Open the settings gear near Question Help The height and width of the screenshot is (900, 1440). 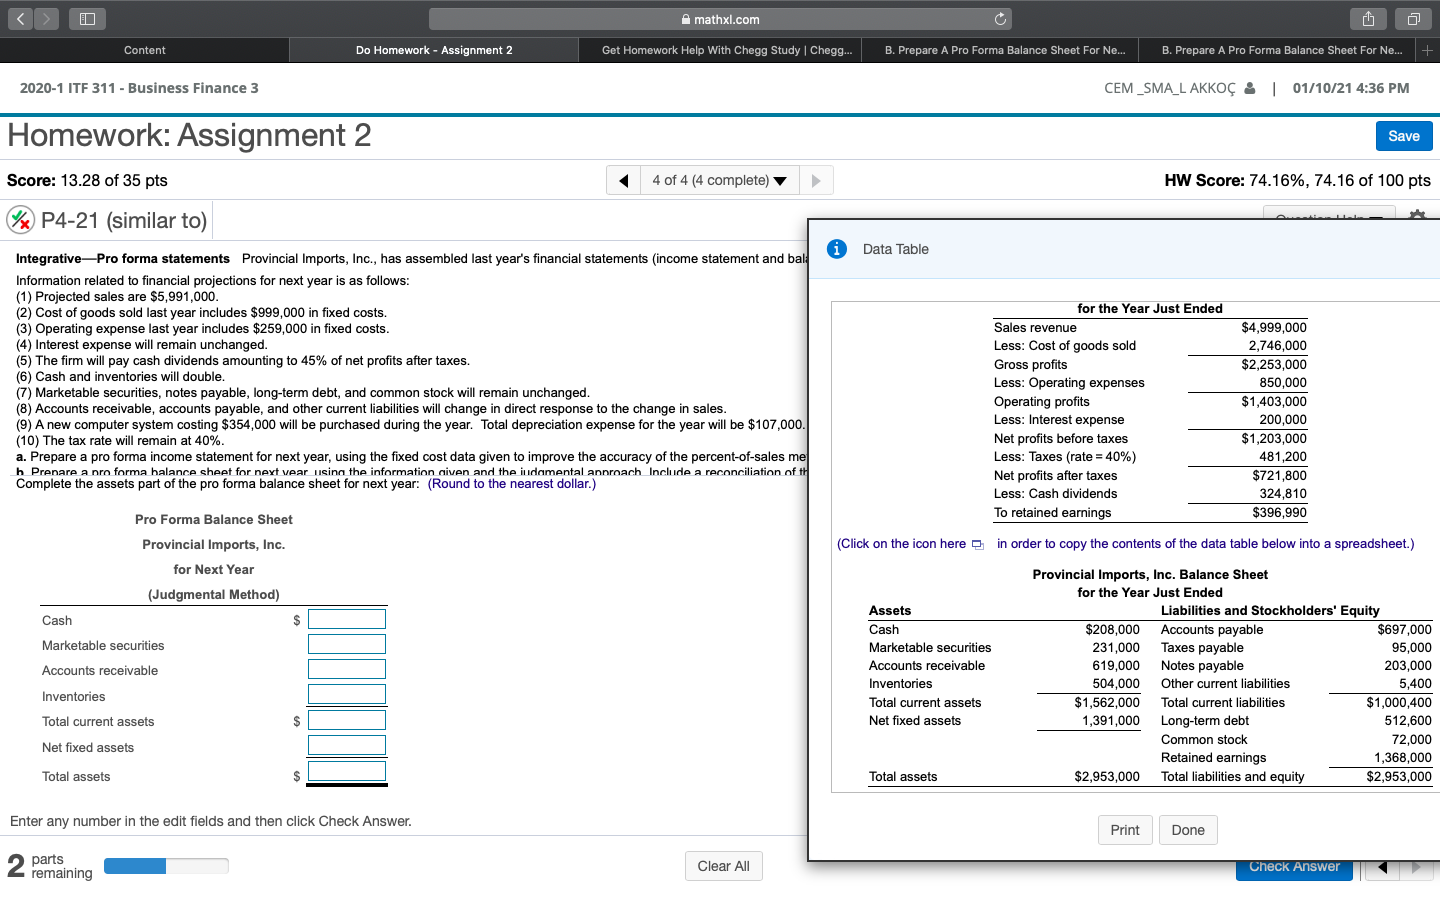(x=1417, y=215)
